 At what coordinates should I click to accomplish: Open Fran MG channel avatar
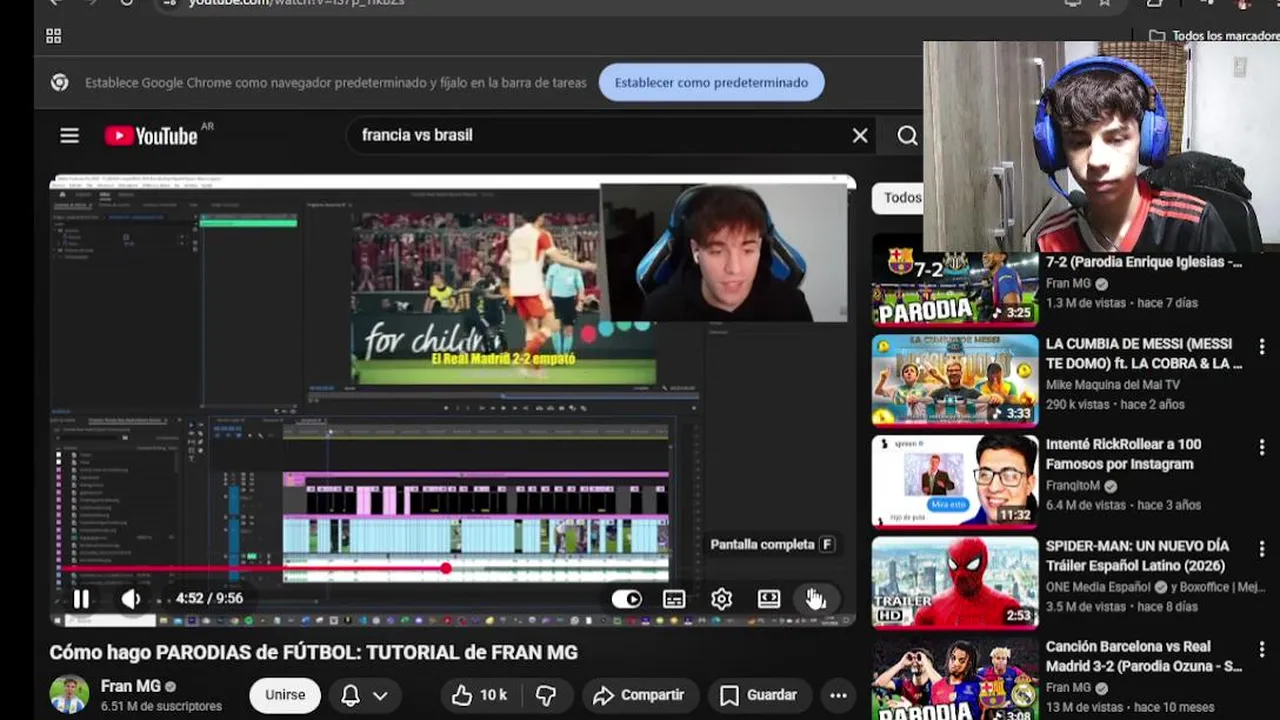(69, 695)
